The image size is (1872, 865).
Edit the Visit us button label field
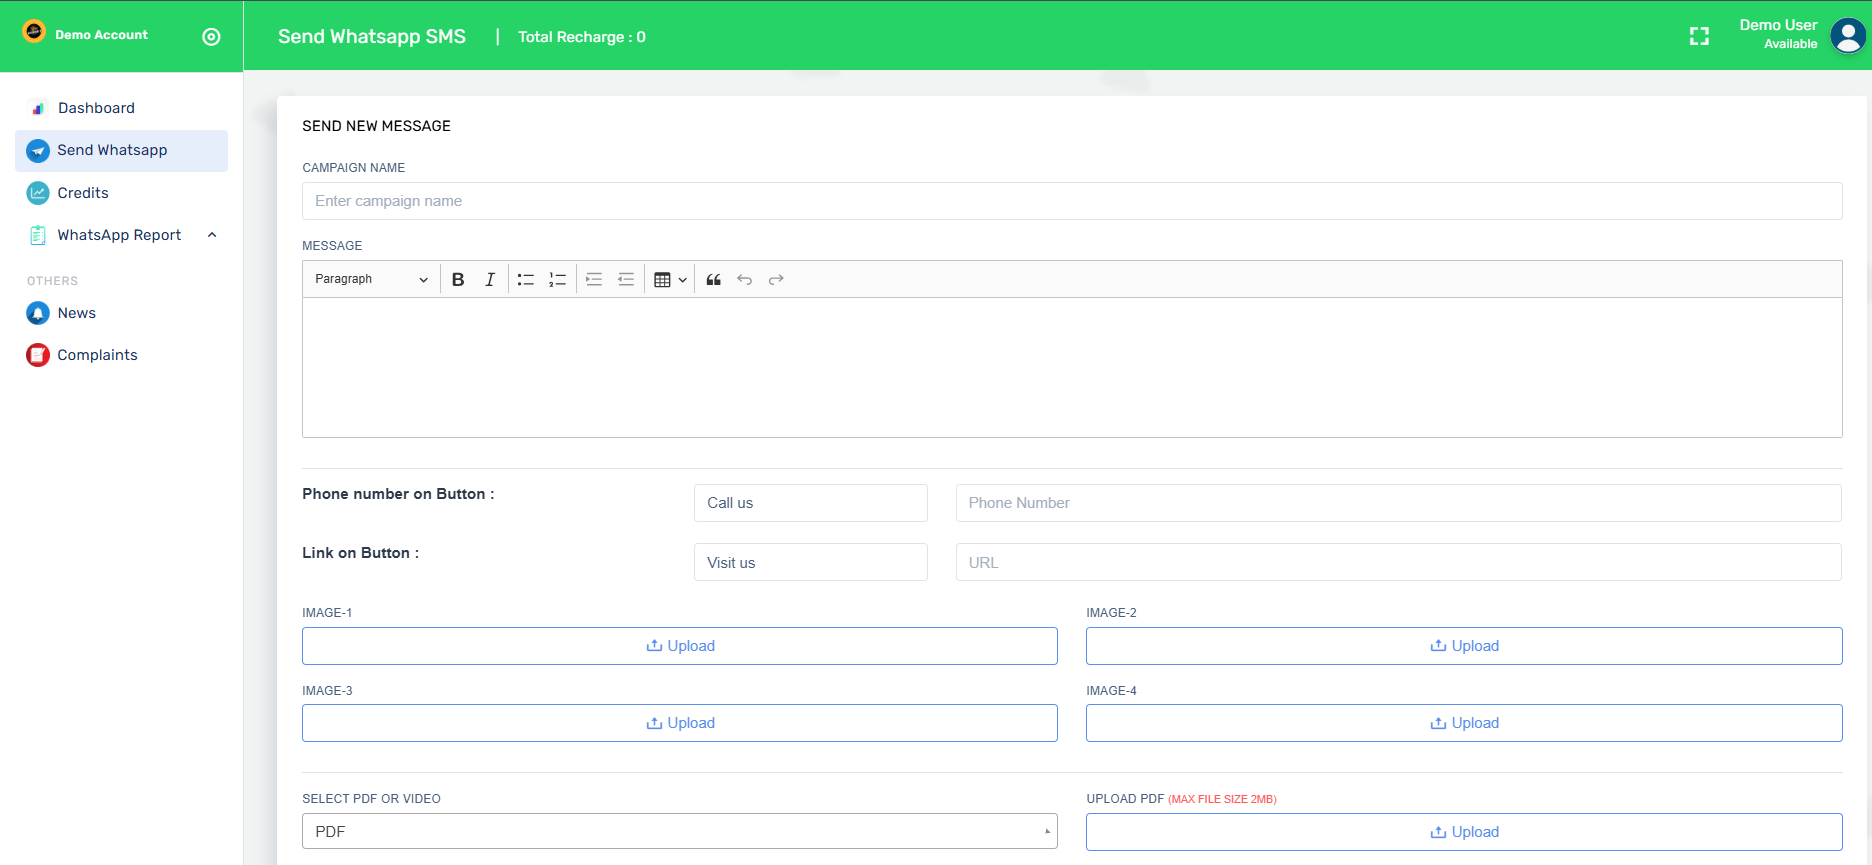811,562
